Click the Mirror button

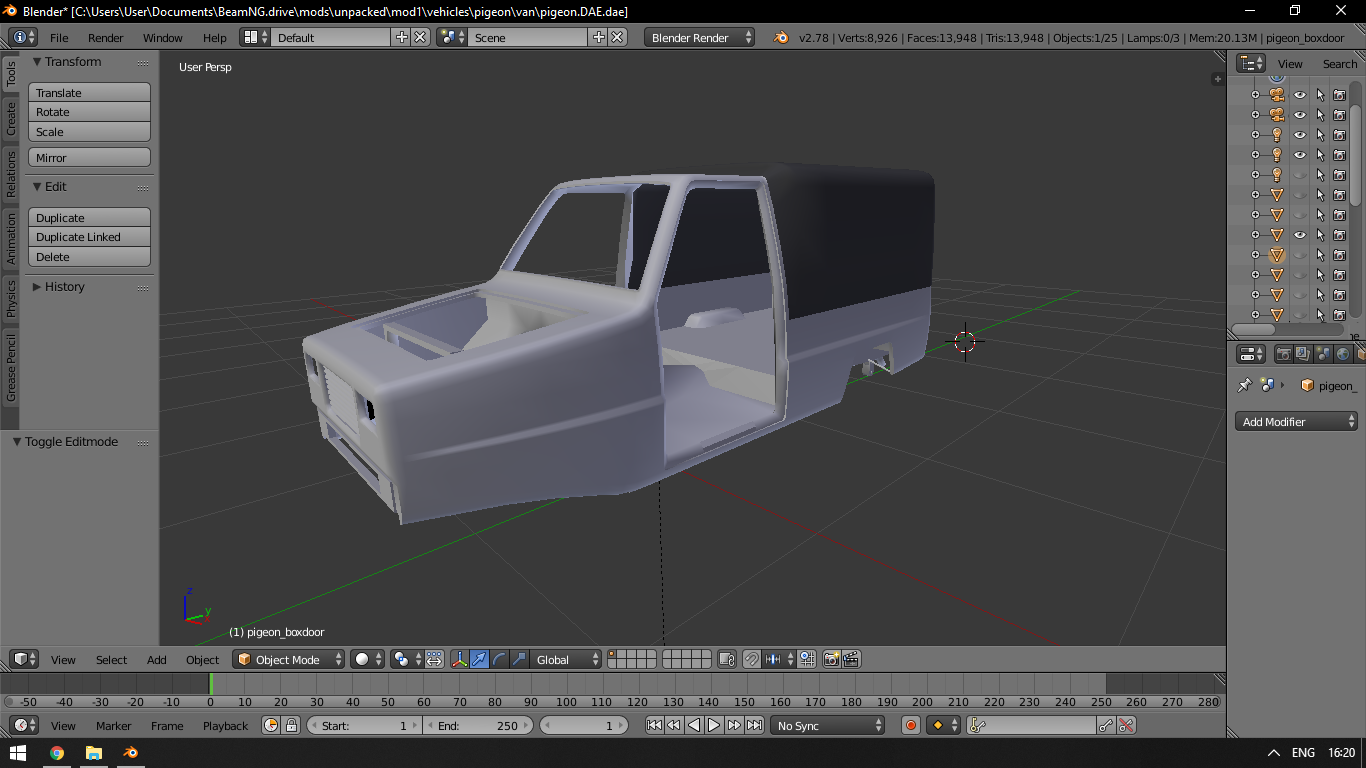coord(89,157)
